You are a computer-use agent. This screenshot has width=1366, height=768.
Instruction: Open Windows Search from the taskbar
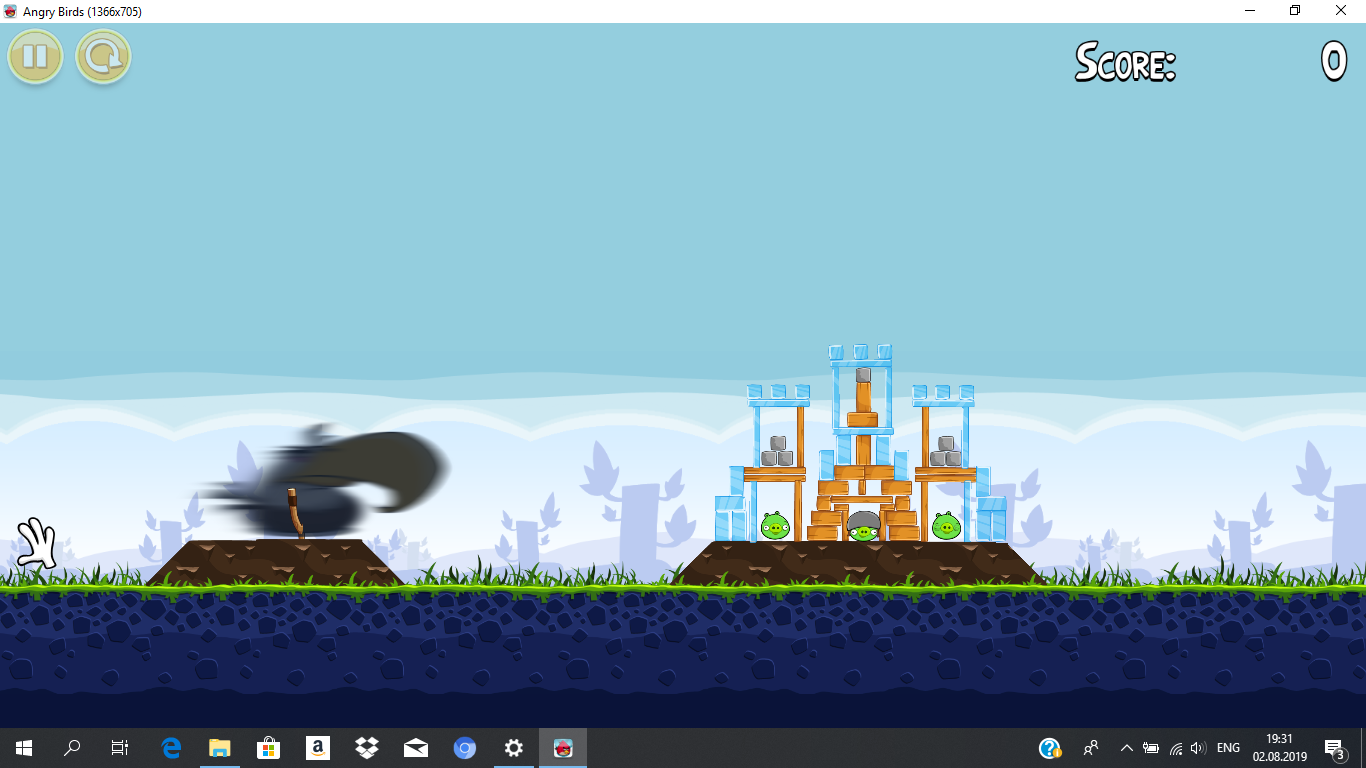(72, 748)
